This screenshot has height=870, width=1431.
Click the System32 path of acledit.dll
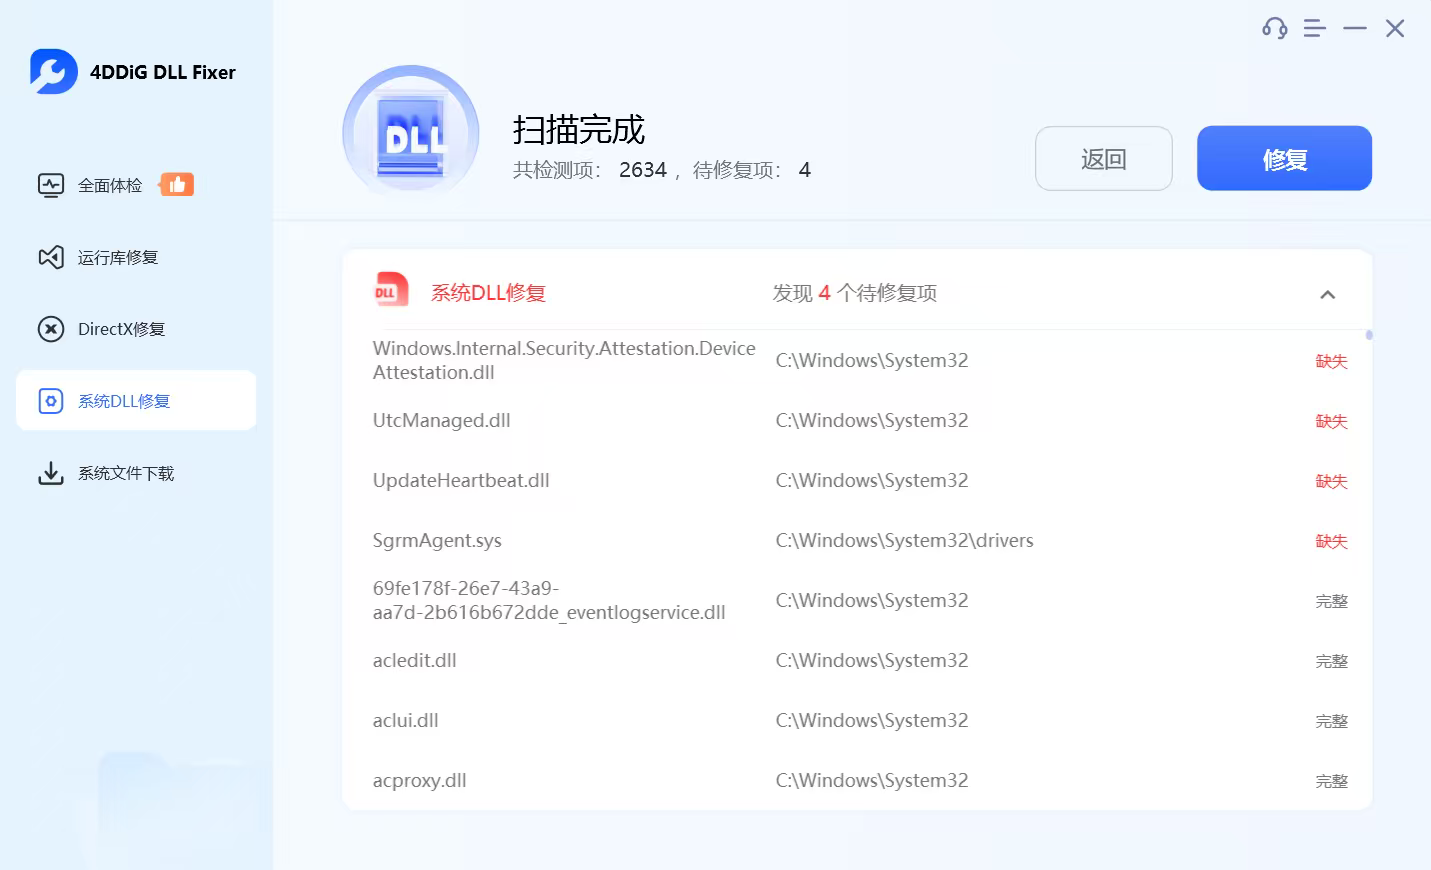(x=872, y=660)
